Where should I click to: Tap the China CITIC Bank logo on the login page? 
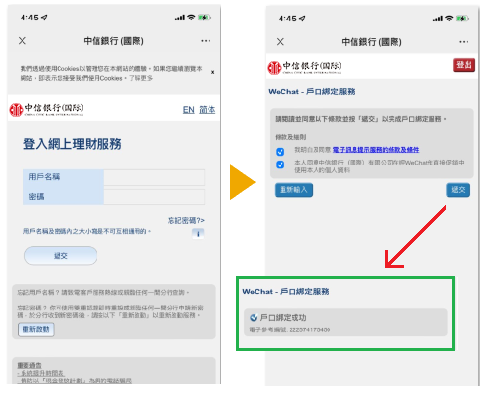tap(46, 109)
